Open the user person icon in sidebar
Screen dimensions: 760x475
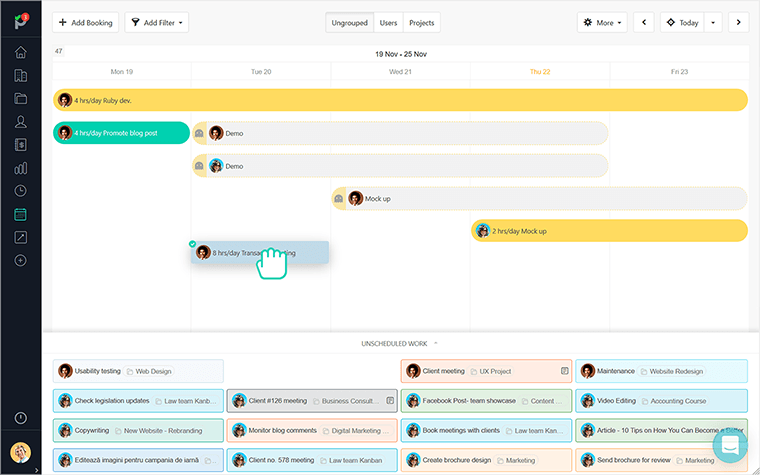coord(20,122)
